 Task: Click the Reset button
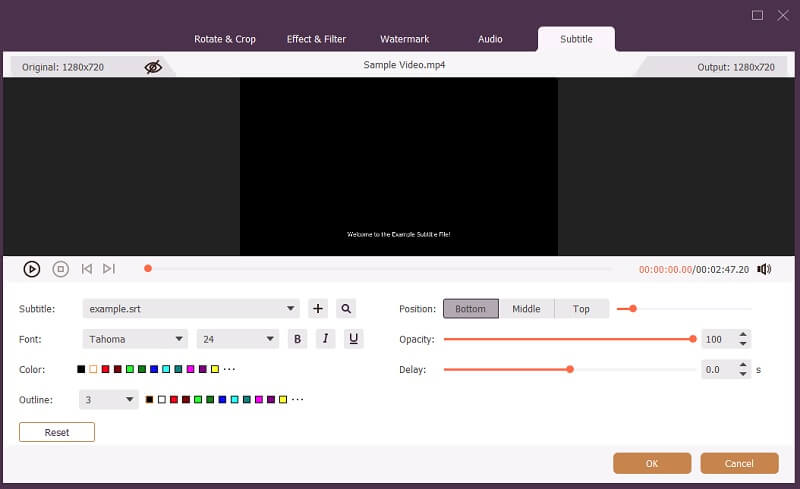point(57,432)
